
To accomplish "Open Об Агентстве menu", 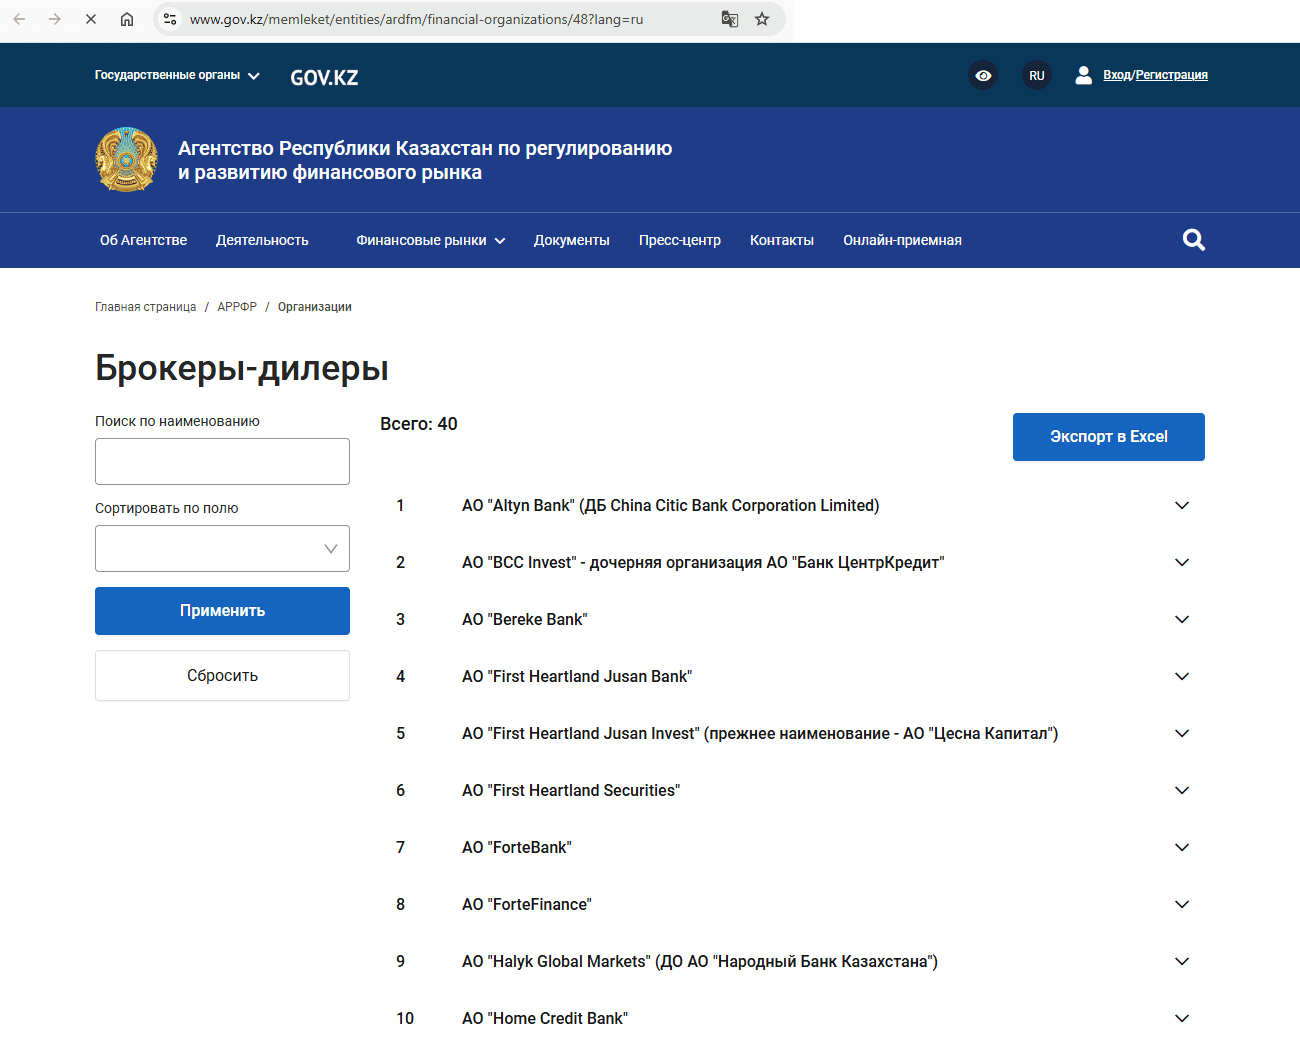I will click(143, 240).
